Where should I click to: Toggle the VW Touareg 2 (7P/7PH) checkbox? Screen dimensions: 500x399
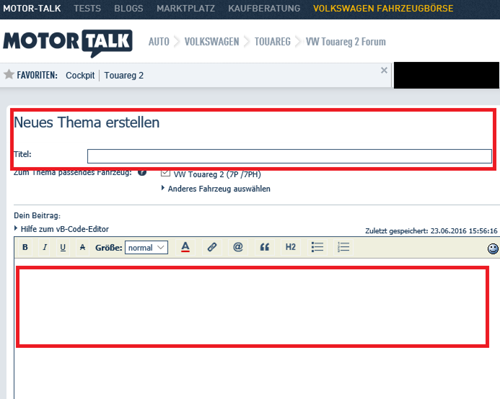165,173
